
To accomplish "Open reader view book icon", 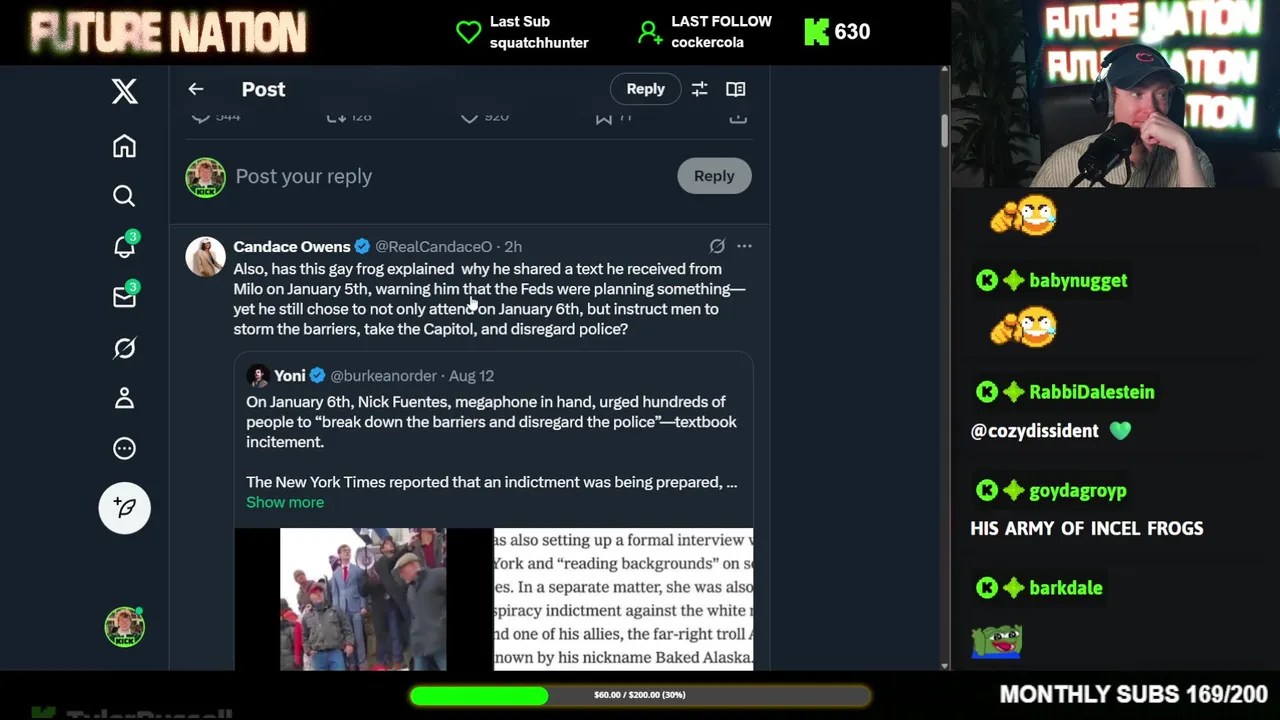I will [736, 89].
